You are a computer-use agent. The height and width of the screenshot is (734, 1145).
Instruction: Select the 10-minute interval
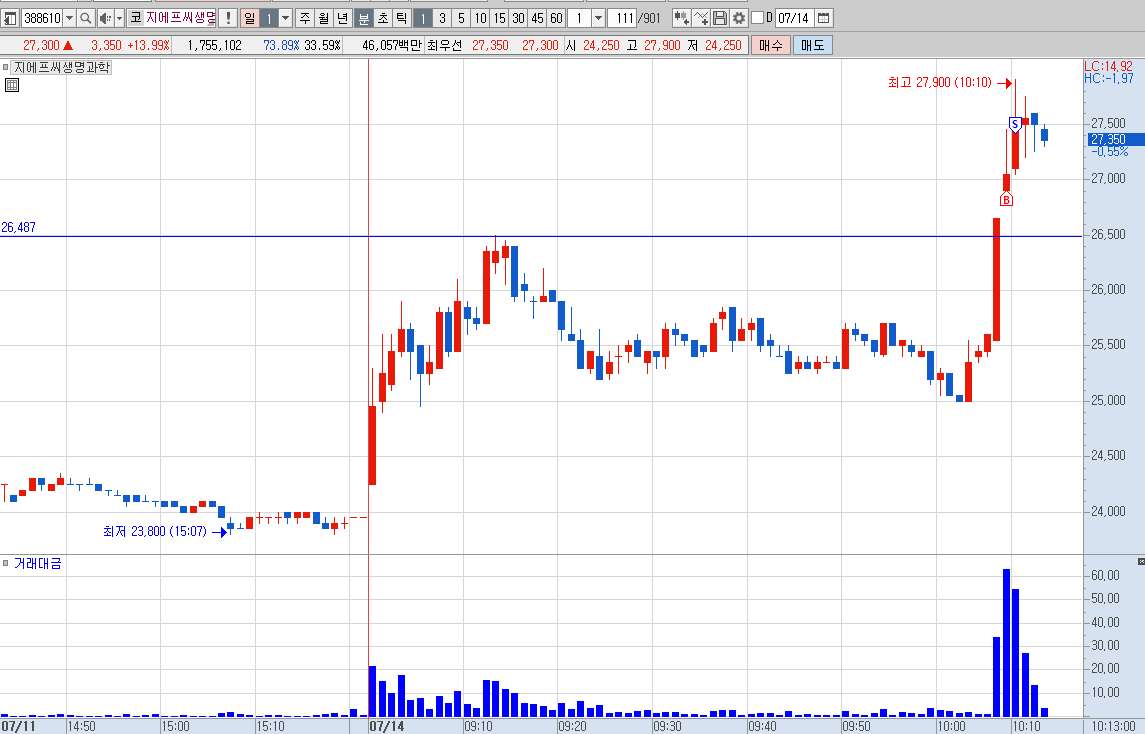[480, 18]
